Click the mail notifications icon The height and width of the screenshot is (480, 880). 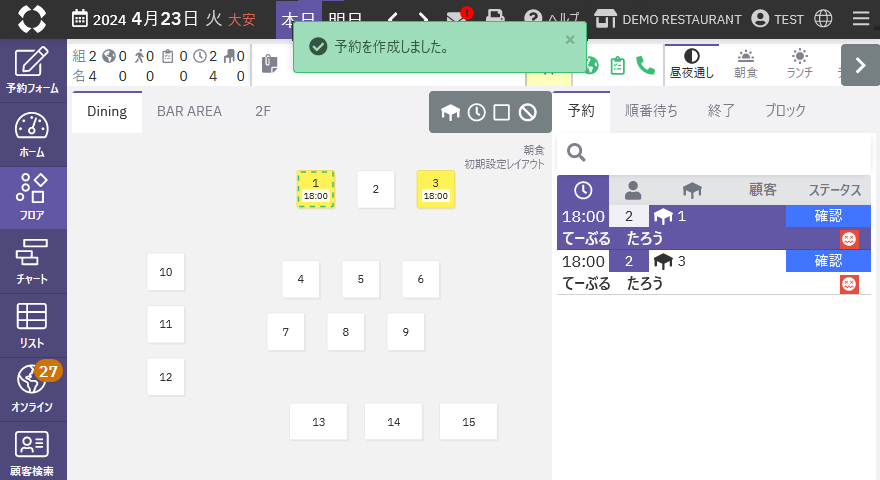(457, 19)
